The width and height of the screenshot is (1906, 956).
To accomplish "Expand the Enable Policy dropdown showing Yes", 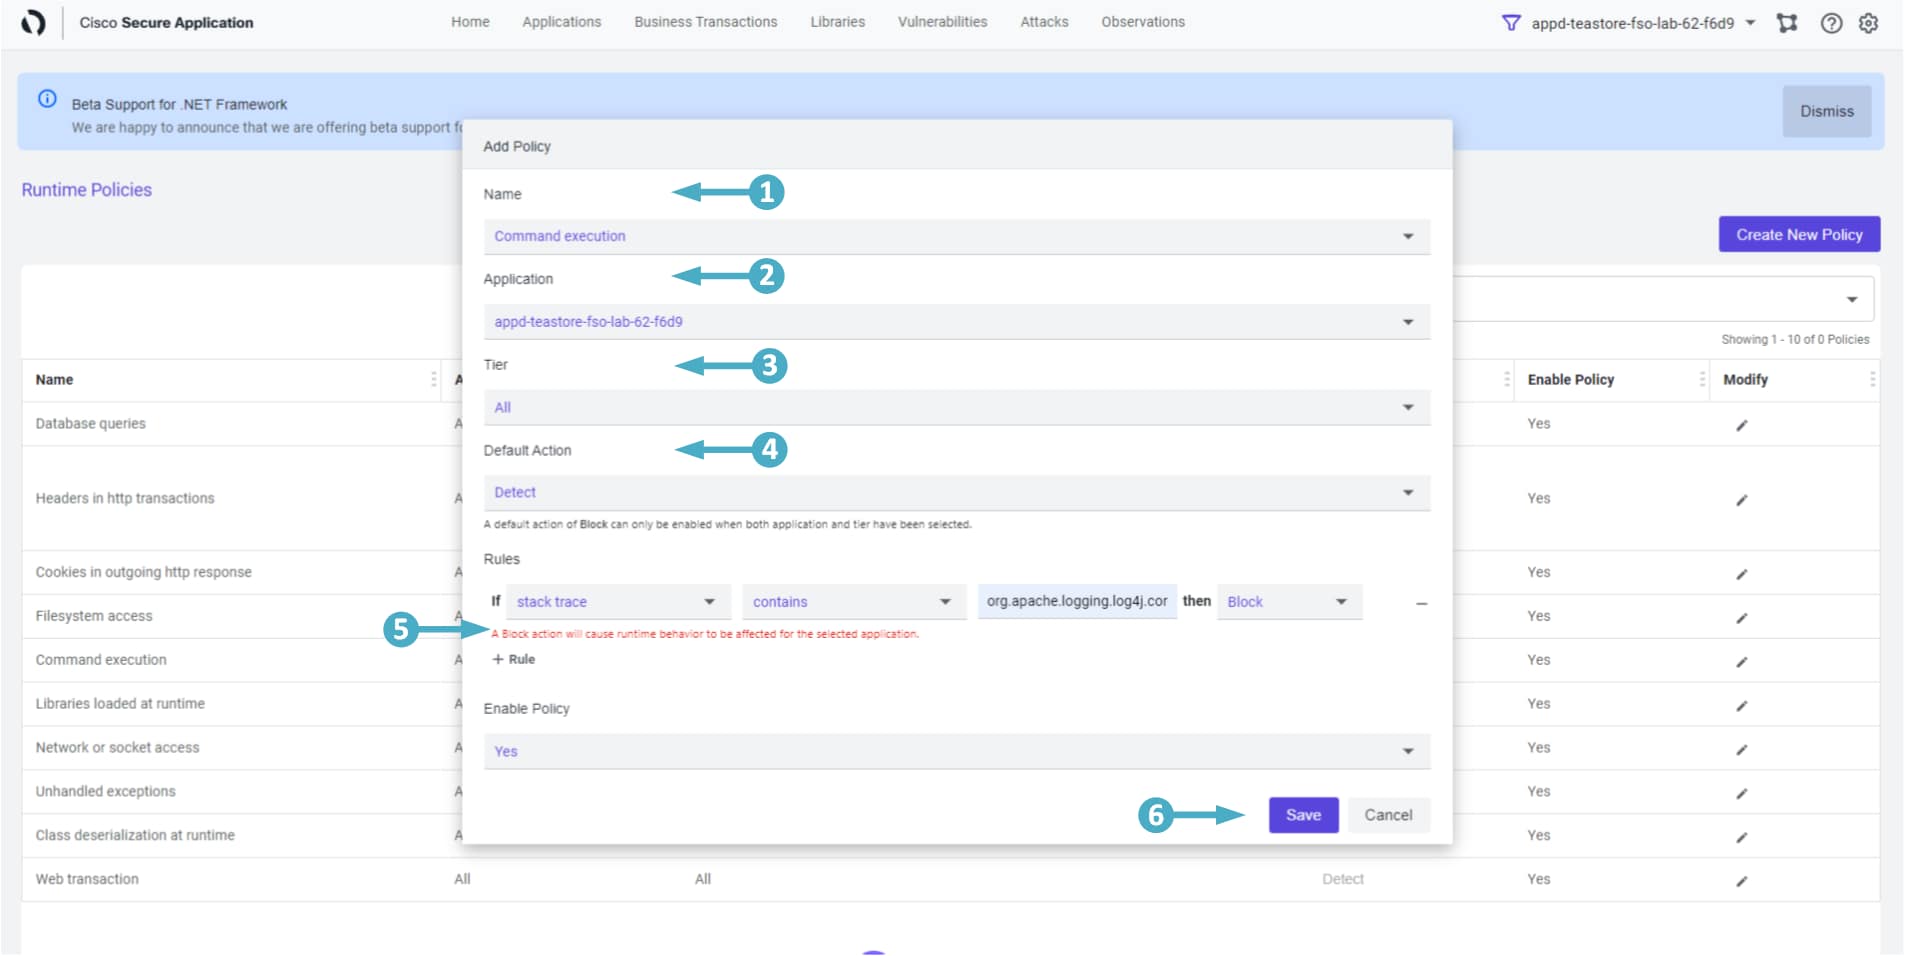I will 955,752.
